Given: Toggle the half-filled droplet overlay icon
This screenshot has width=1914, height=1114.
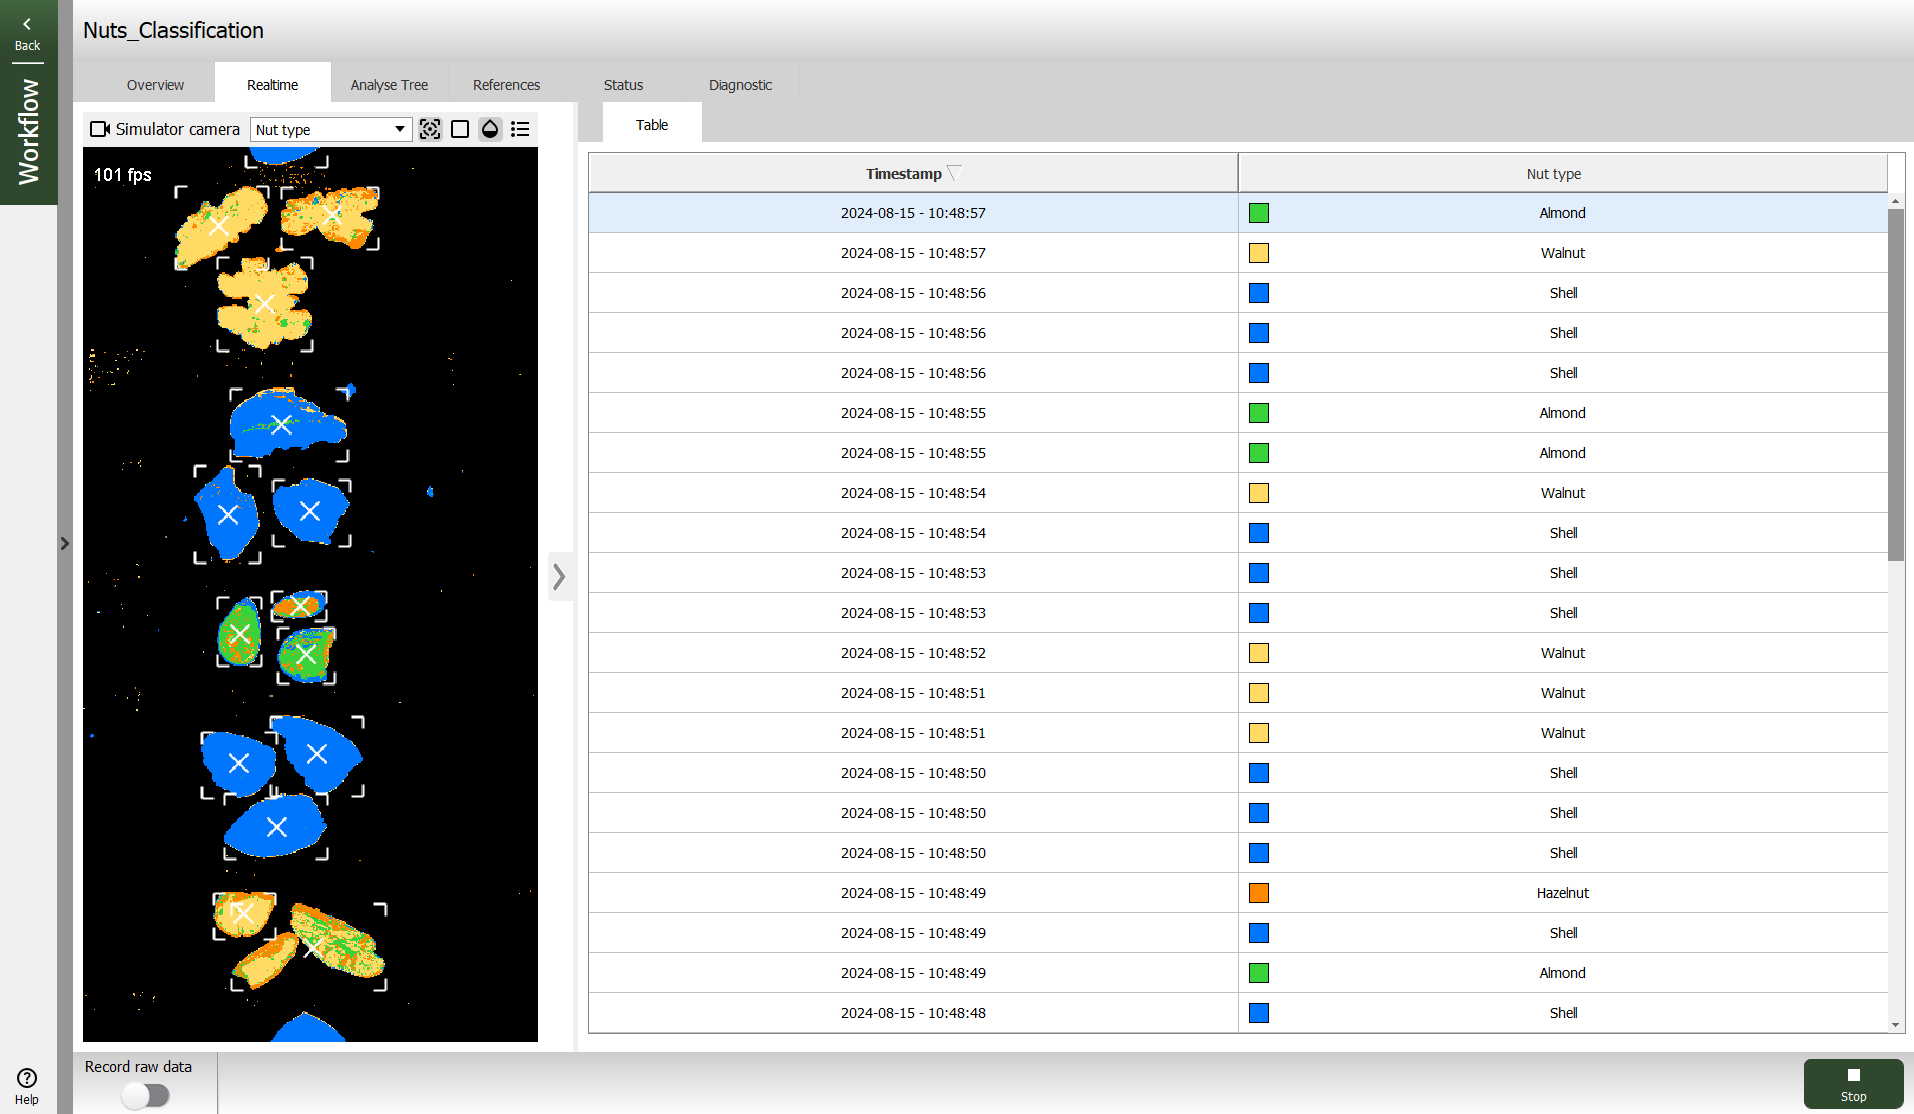Looking at the screenshot, I should pos(490,129).
